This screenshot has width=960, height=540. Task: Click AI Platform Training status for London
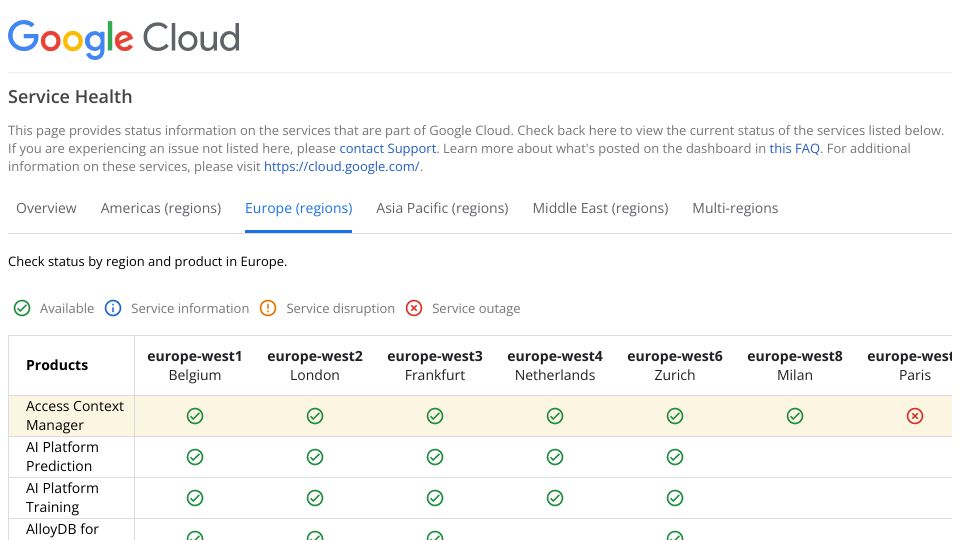315,498
